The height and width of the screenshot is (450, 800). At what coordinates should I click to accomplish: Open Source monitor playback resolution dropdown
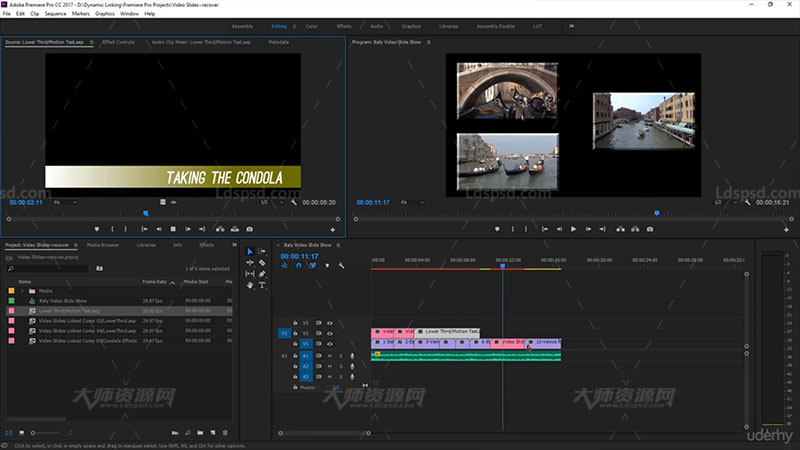(272, 203)
